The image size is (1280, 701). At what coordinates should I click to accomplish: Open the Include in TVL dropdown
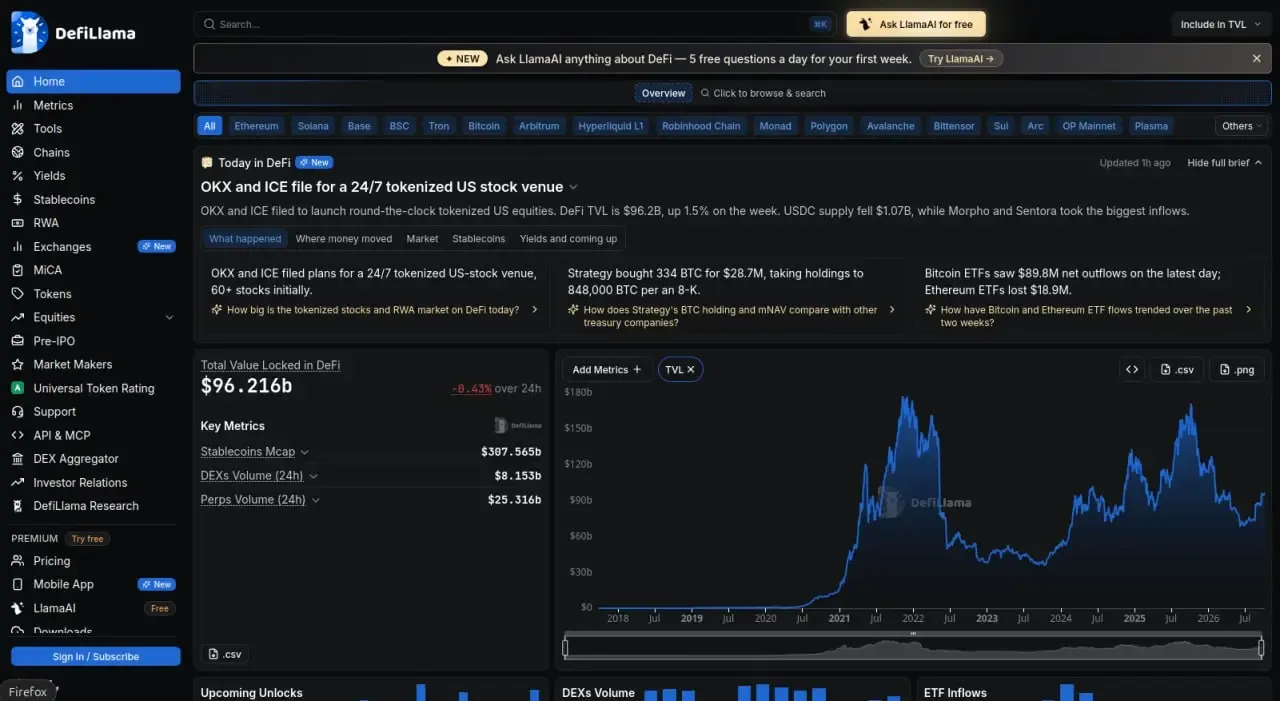tap(1220, 24)
